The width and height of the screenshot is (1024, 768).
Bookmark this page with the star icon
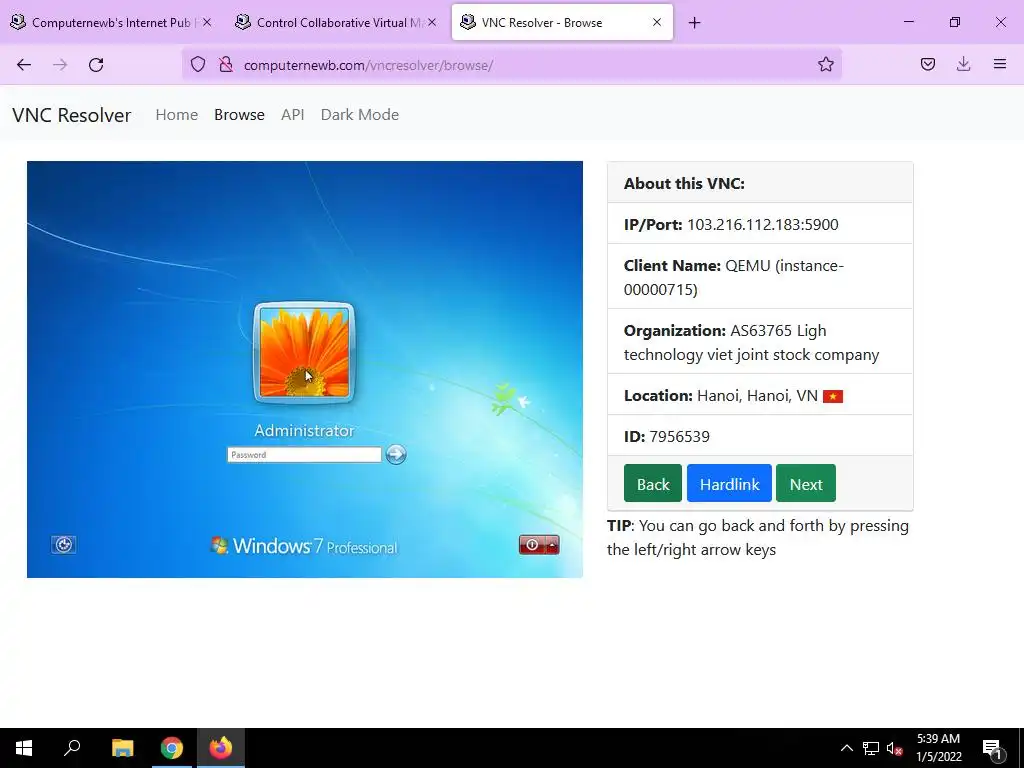[x=825, y=64]
